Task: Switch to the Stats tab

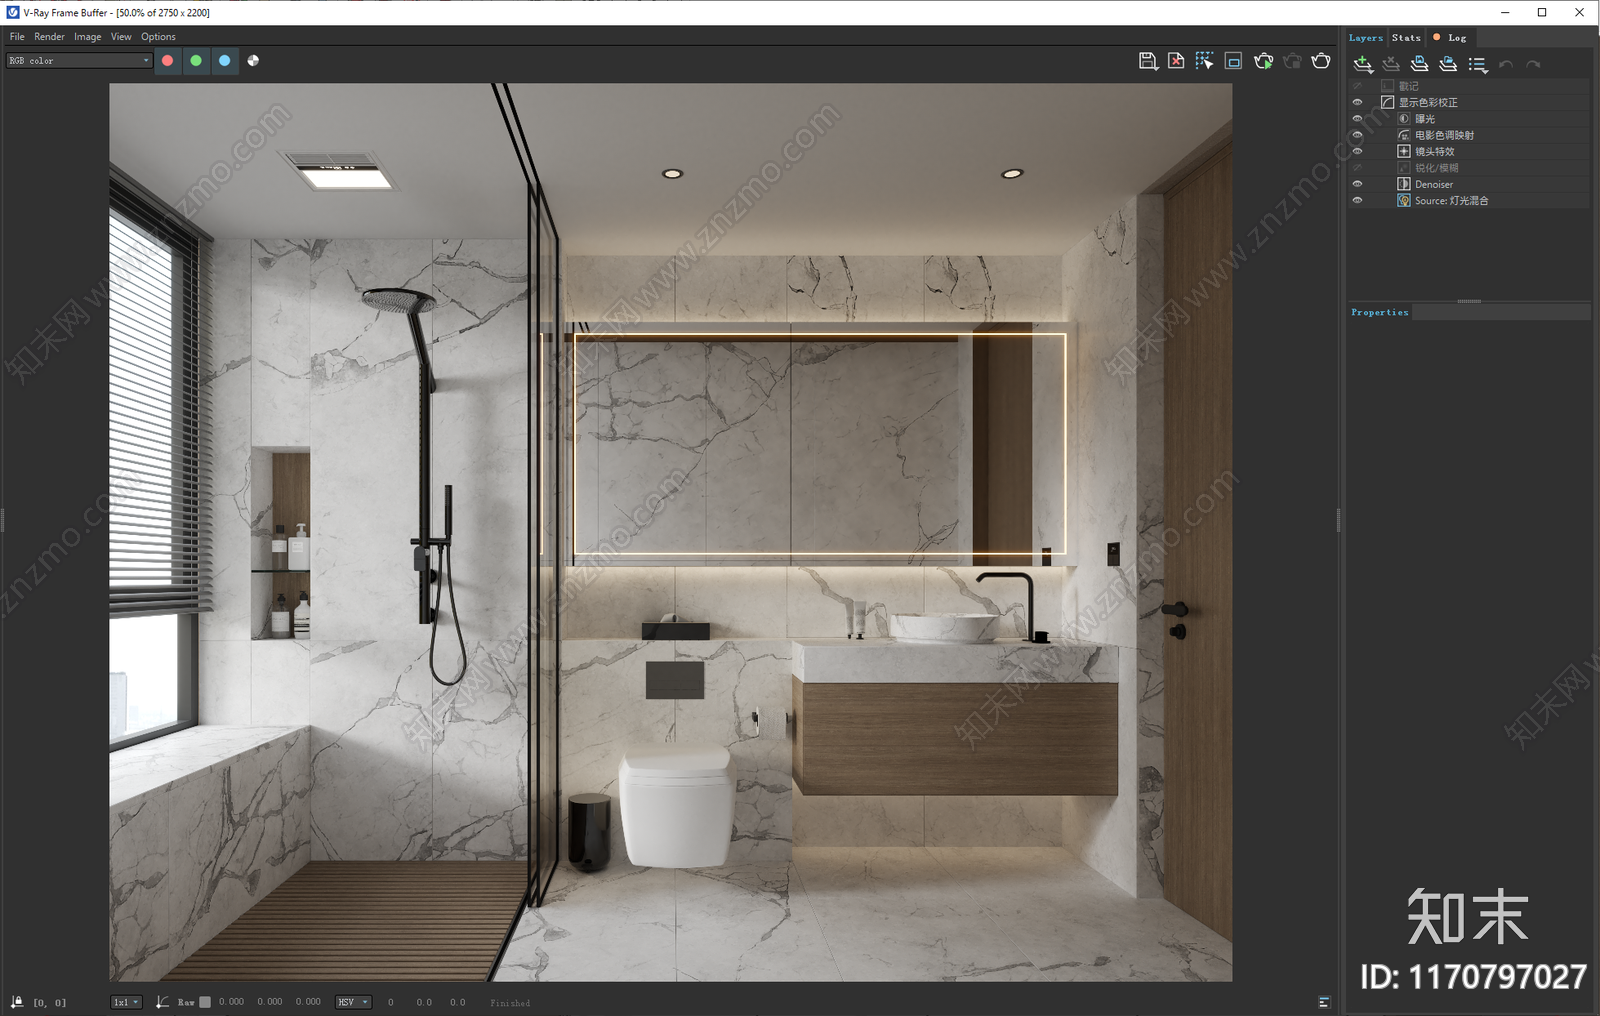Action: 1406,38
